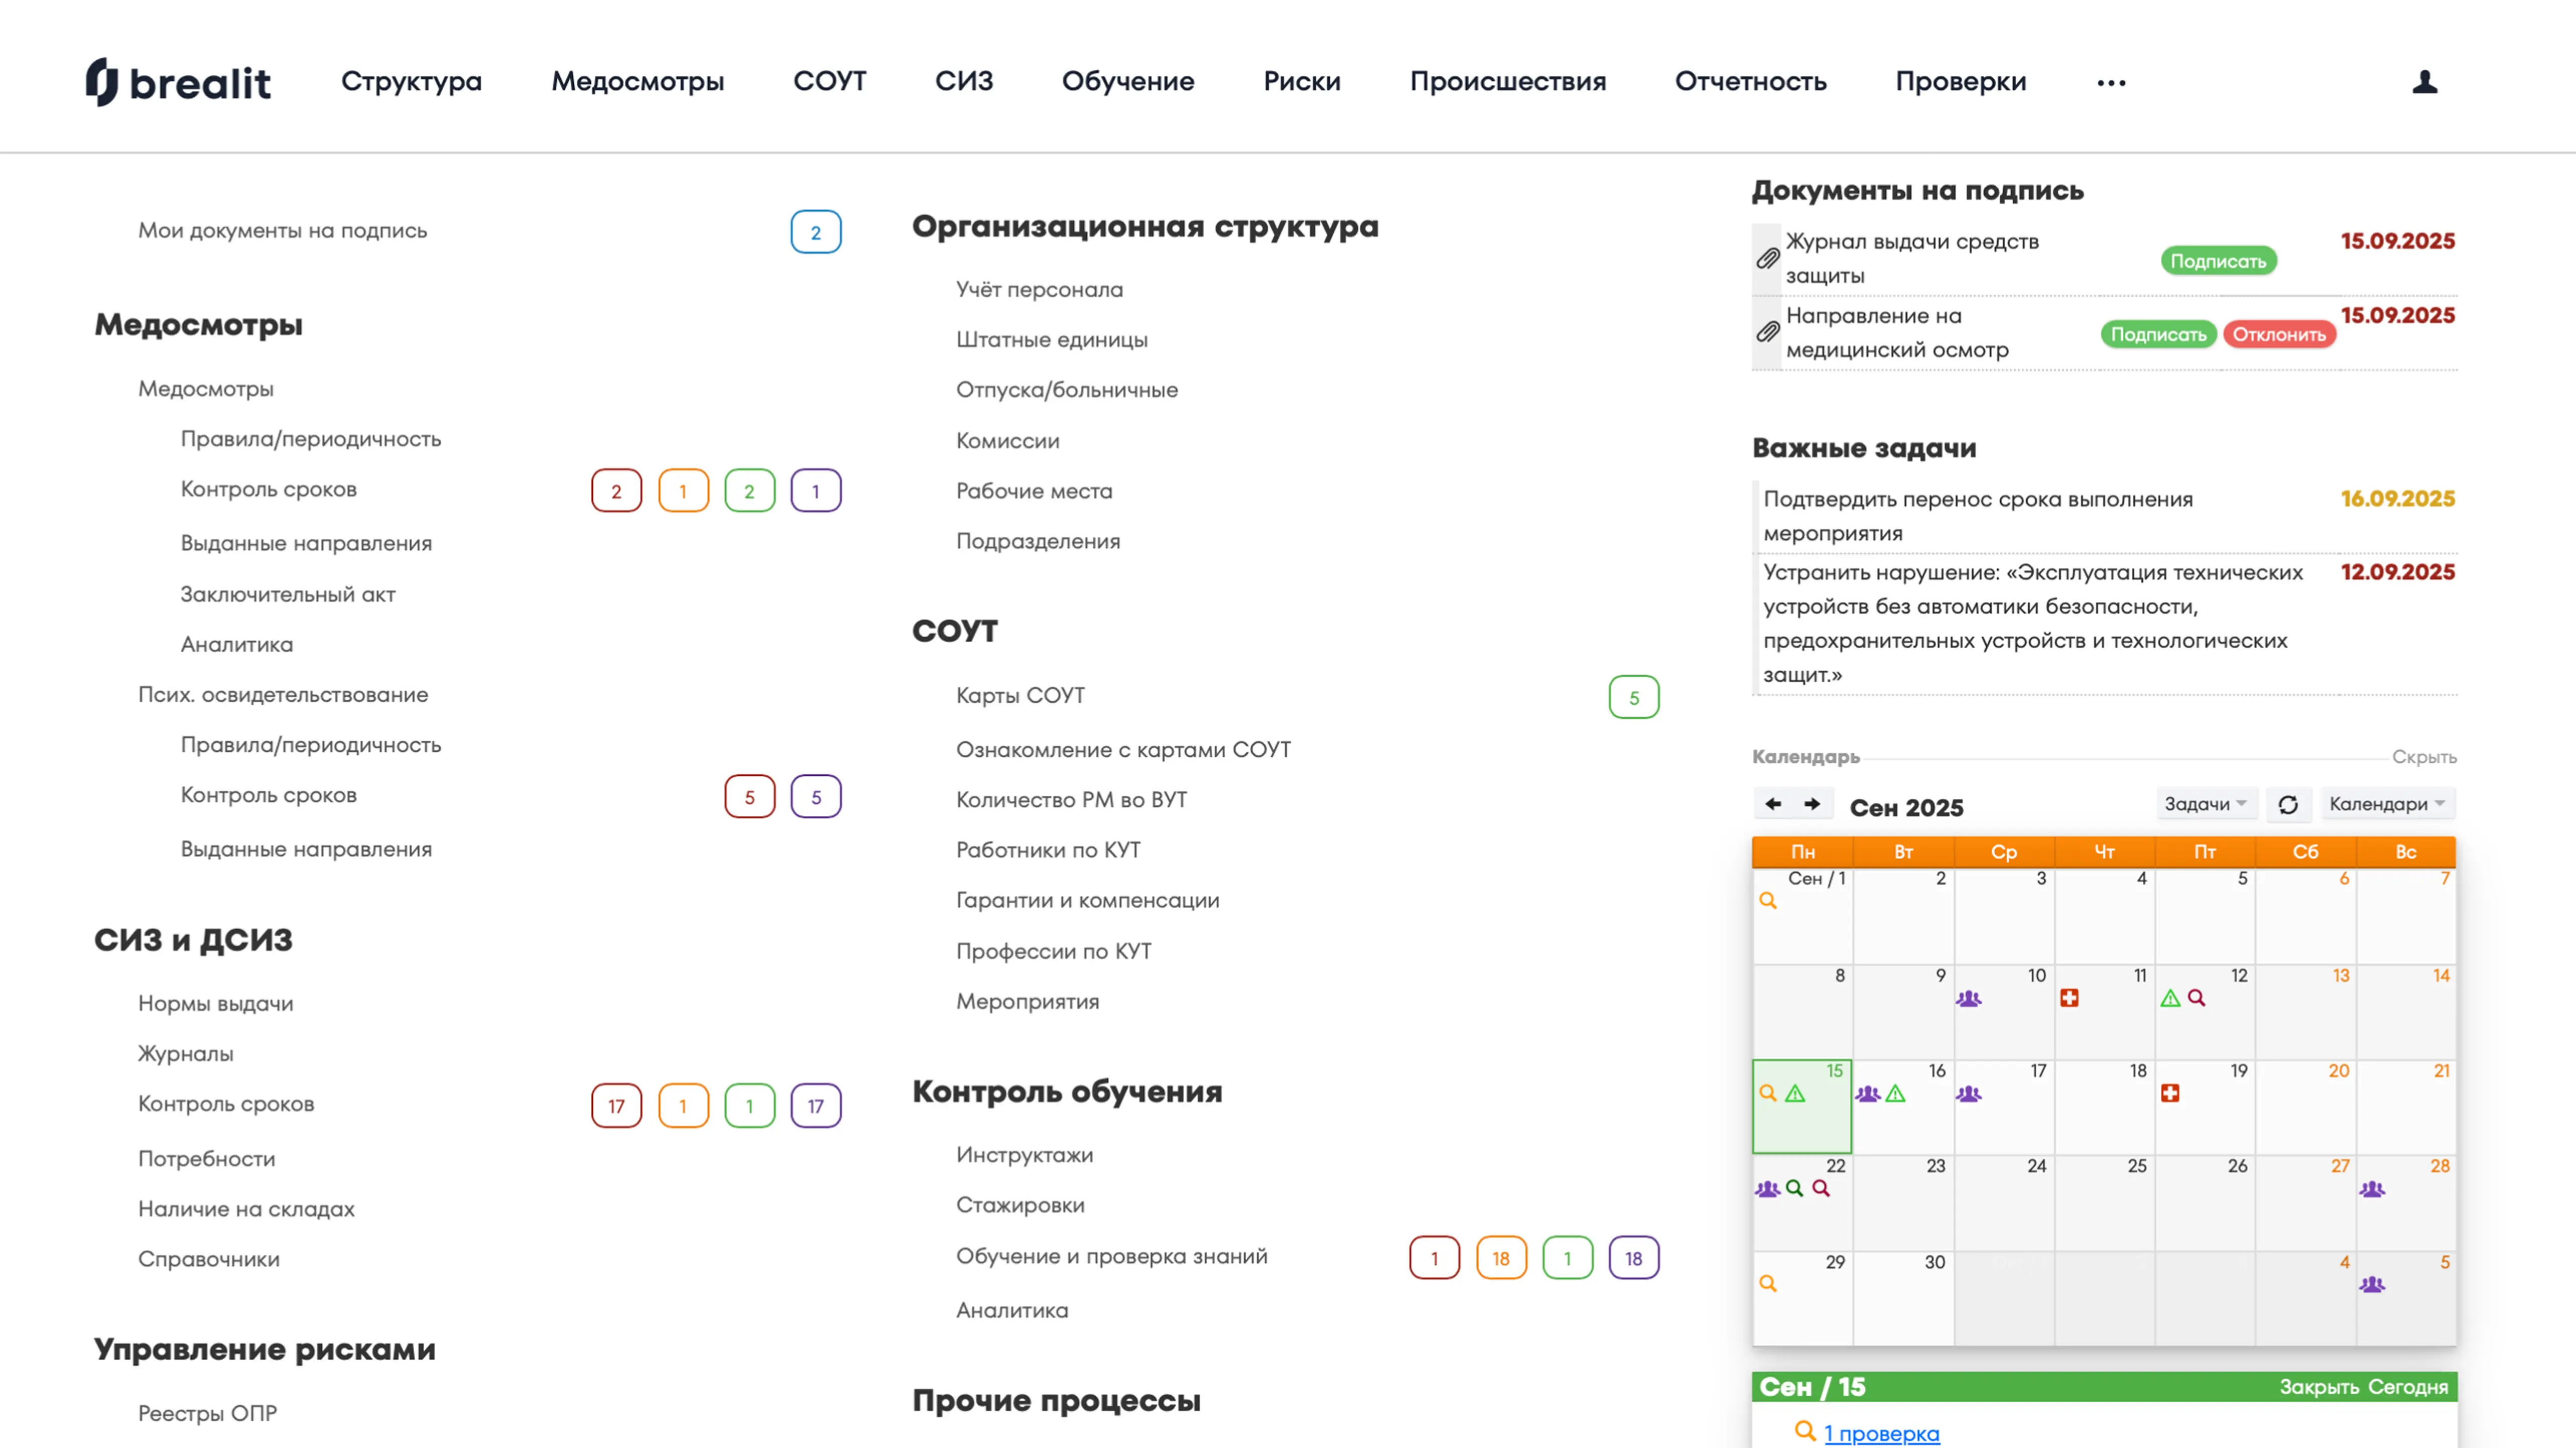Open the Медосмотры top menu

click(638, 82)
